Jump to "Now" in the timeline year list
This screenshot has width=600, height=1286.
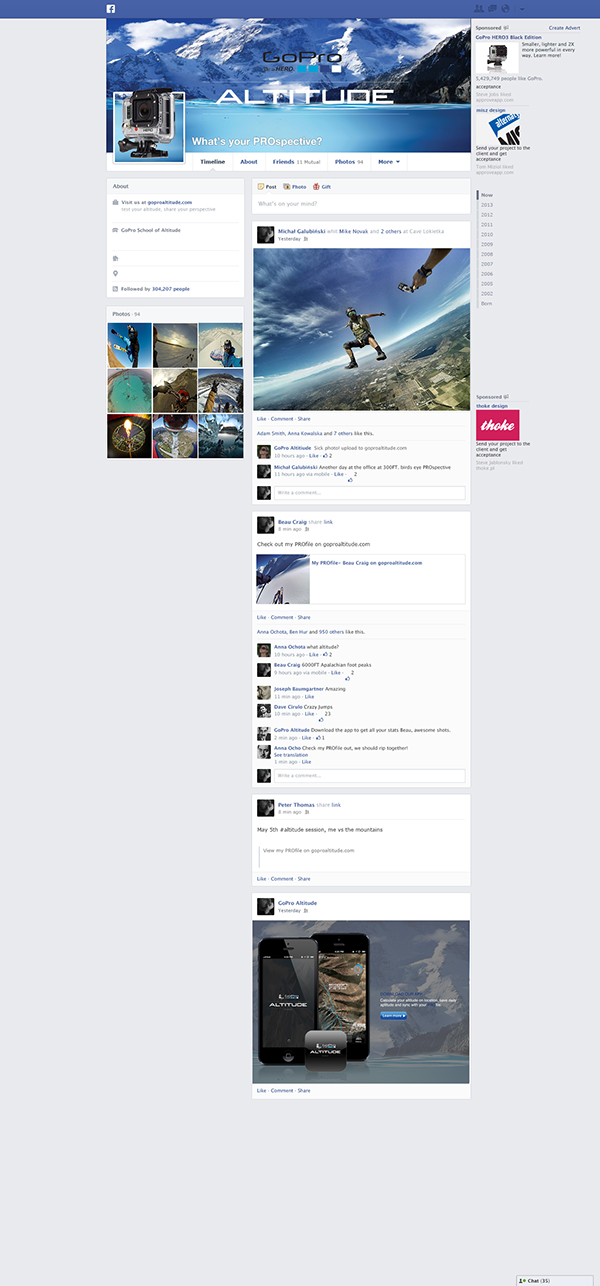click(487, 195)
